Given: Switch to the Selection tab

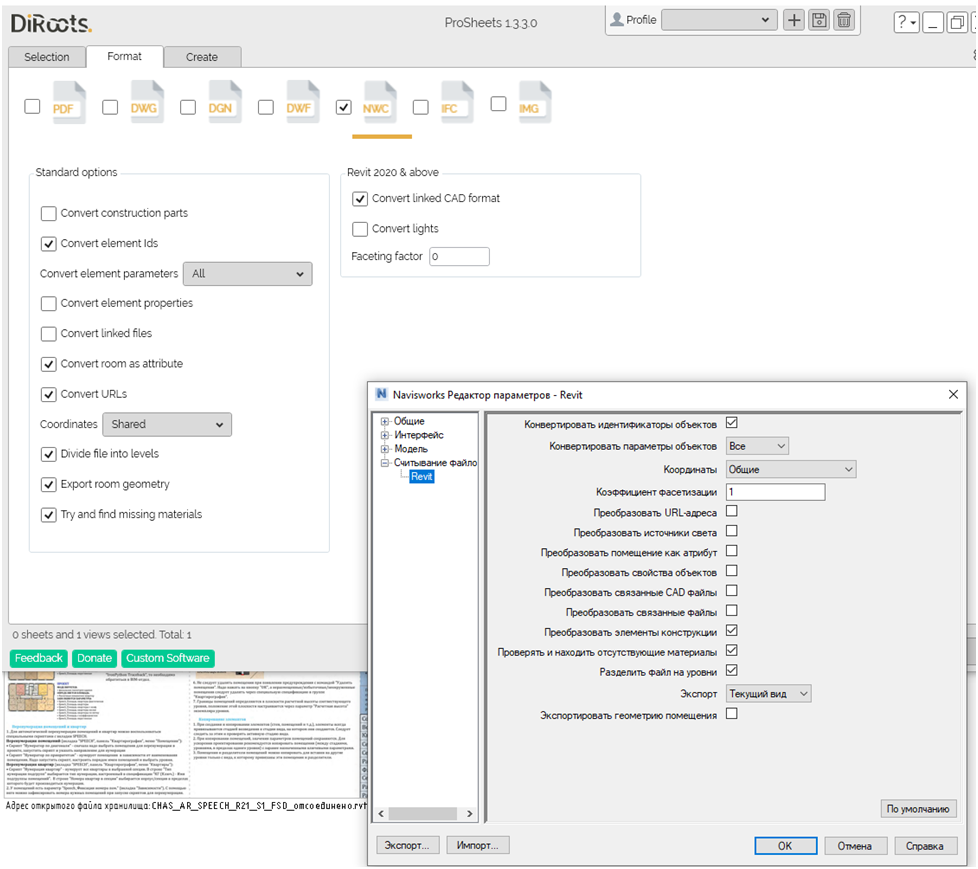Looking at the screenshot, I should point(47,57).
